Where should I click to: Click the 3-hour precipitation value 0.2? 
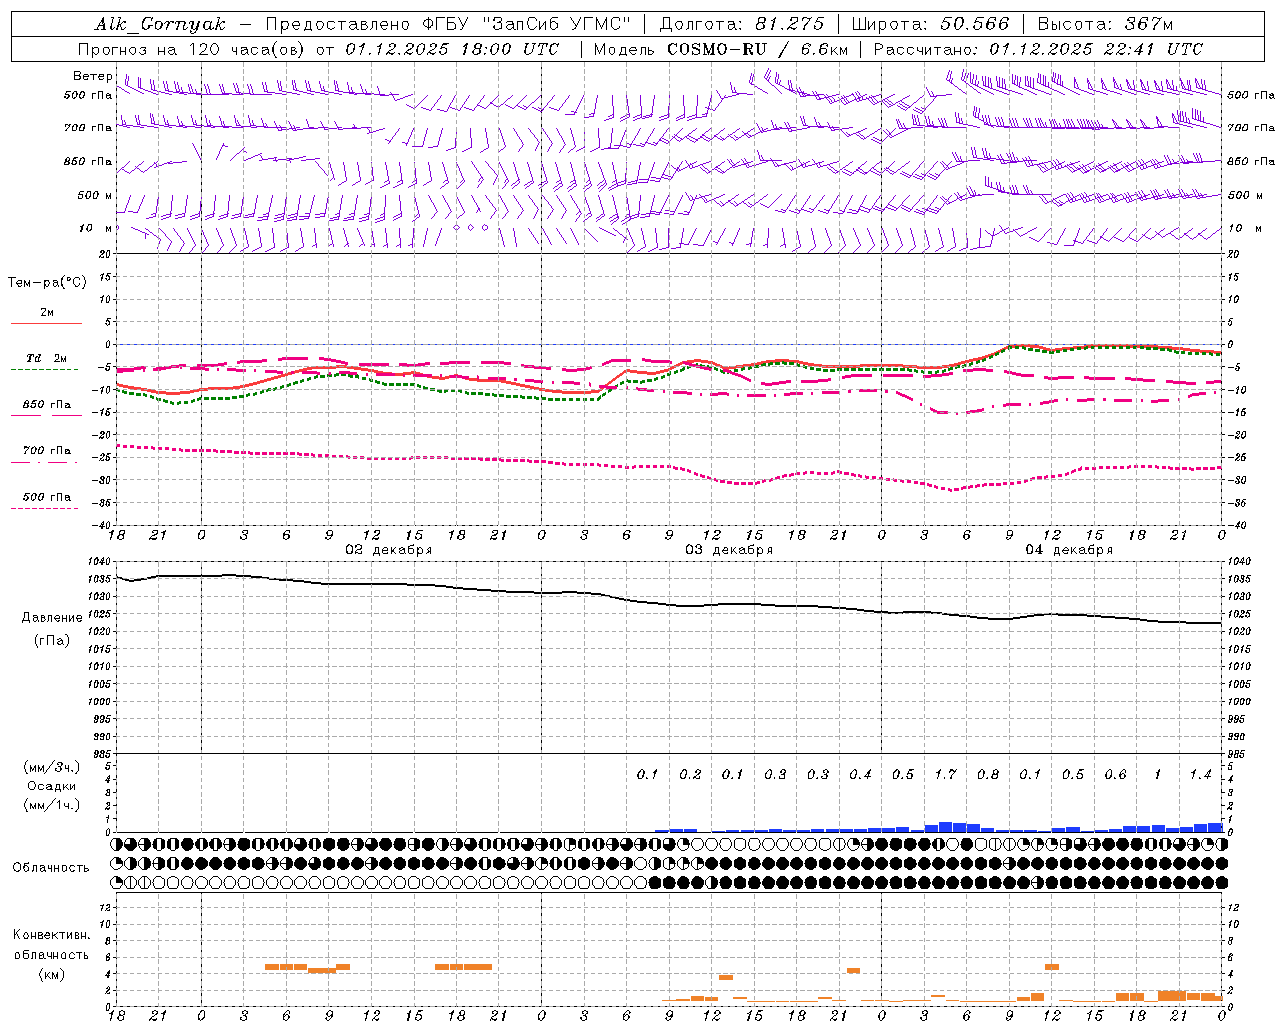690,774
